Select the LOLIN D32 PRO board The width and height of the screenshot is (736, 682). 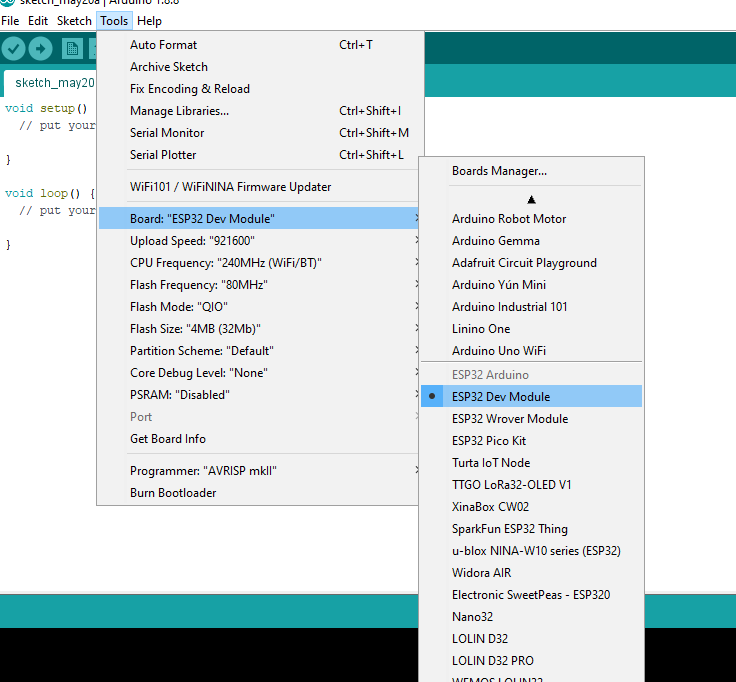(x=531, y=661)
